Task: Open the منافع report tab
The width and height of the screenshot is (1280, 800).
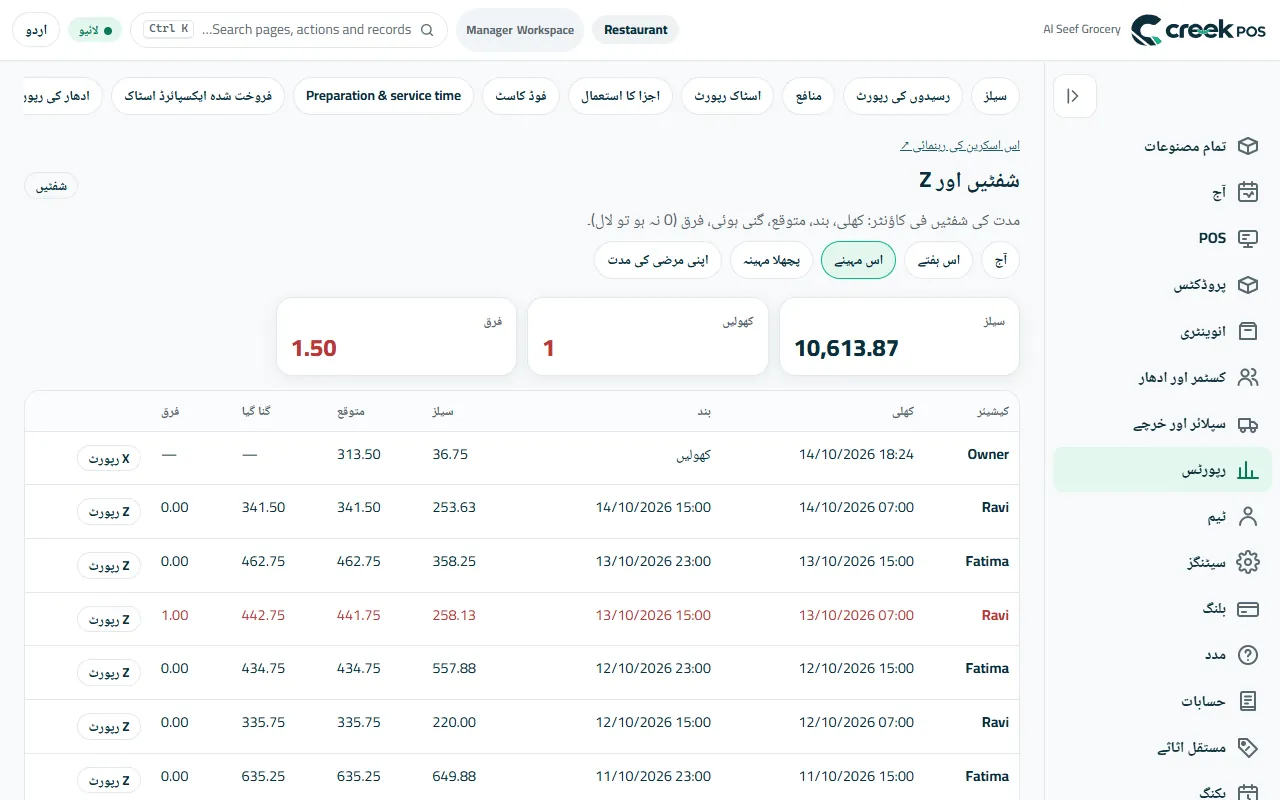Action: click(x=808, y=96)
